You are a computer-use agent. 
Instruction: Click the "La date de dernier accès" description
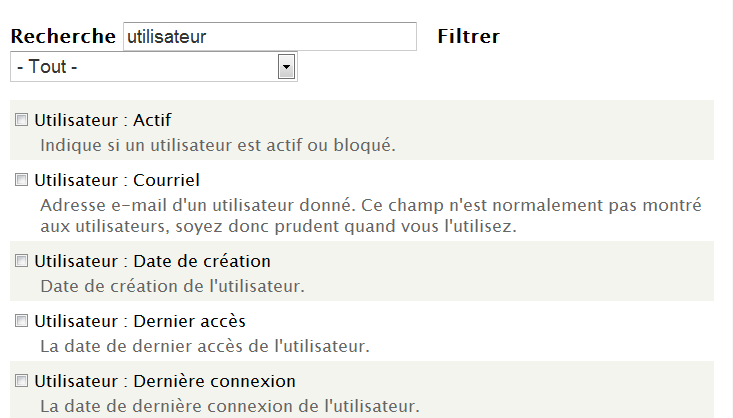click(x=205, y=347)
